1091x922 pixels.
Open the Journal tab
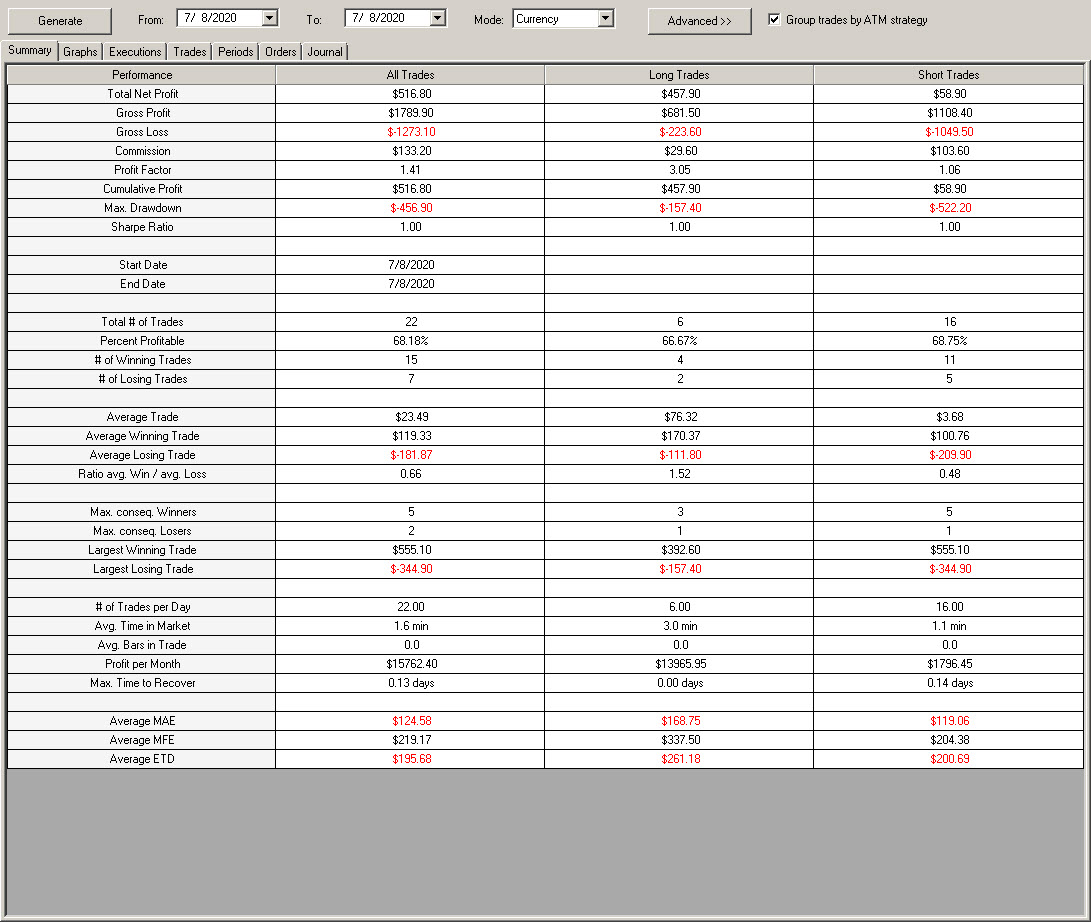pyautogui.click(x=325, y=51)
